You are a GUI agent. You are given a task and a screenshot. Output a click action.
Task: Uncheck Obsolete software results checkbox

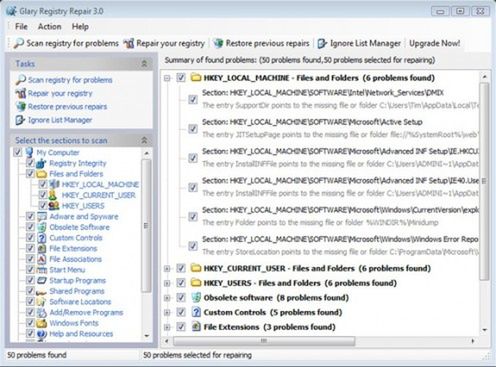181,297
